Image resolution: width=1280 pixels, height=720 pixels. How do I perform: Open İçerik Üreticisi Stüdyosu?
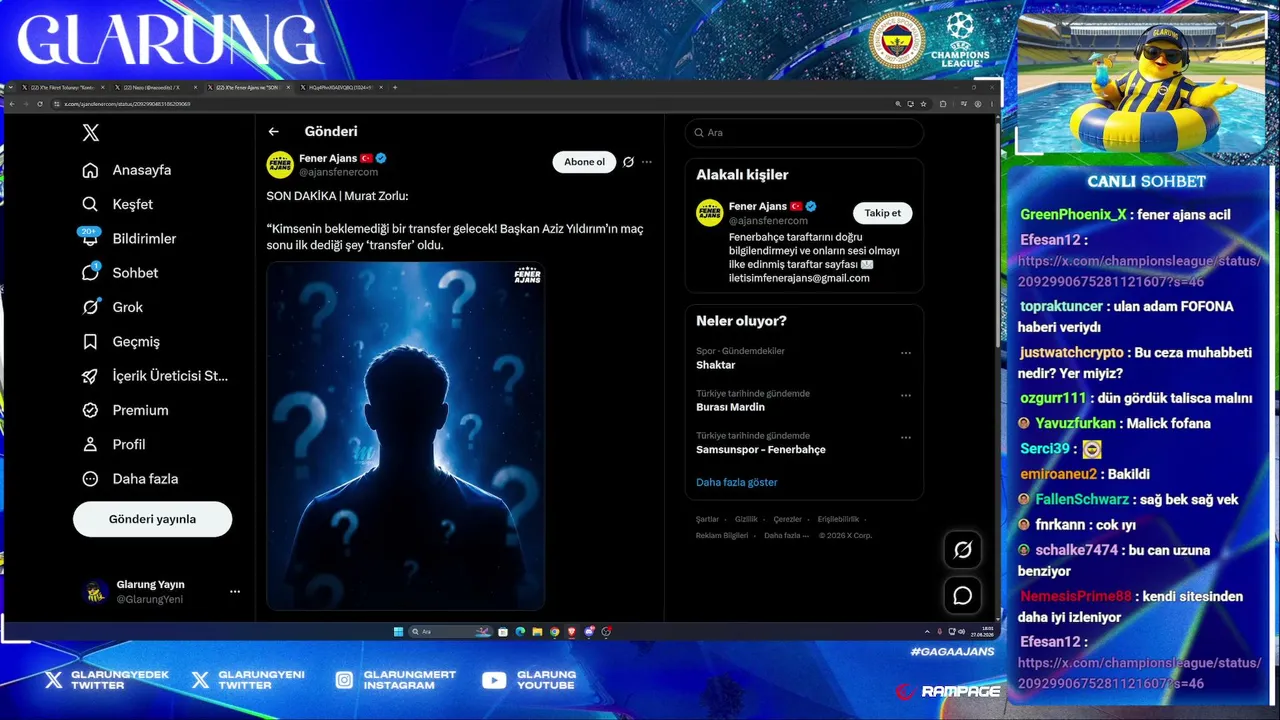pyautogui.click(x=155, y=376)
